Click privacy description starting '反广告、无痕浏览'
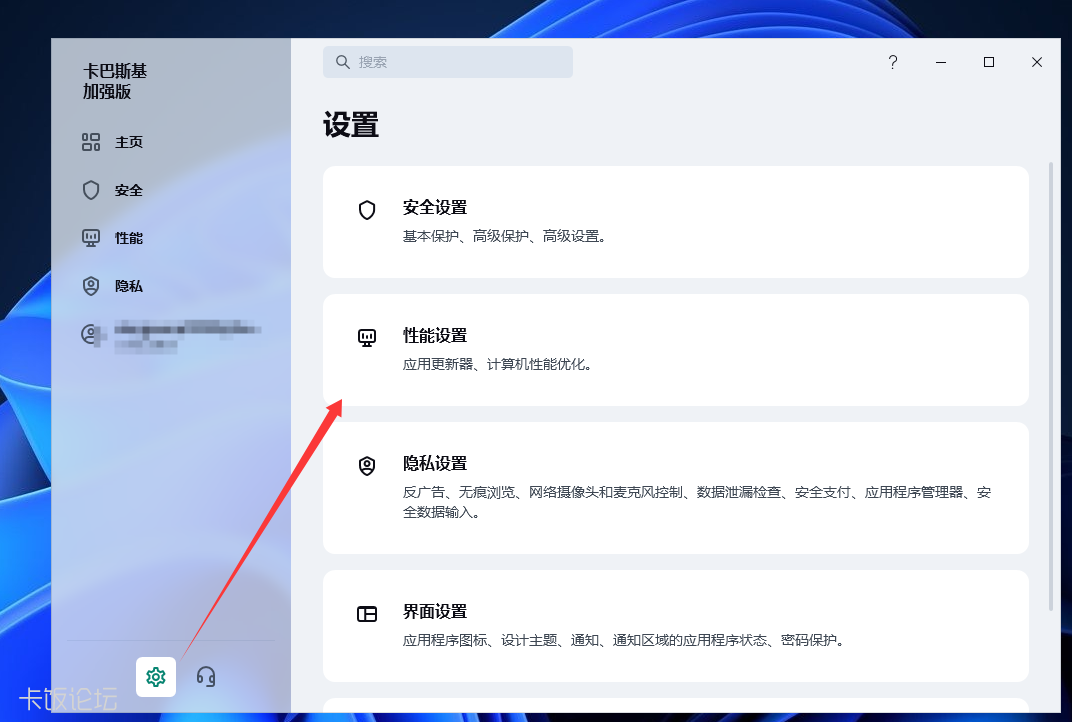This screenshot has width=1072, height=722. [x=697, y=502]
